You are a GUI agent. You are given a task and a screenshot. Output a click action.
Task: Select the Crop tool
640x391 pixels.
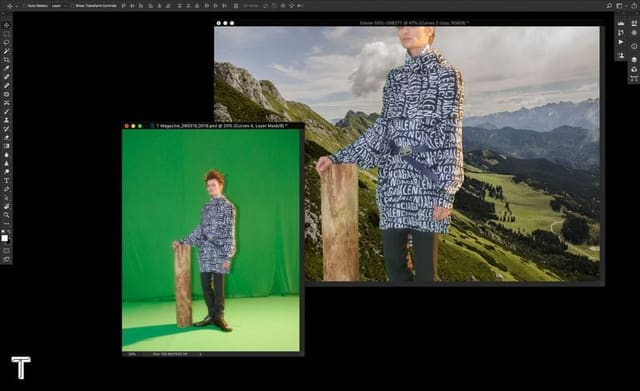(7, 60)
